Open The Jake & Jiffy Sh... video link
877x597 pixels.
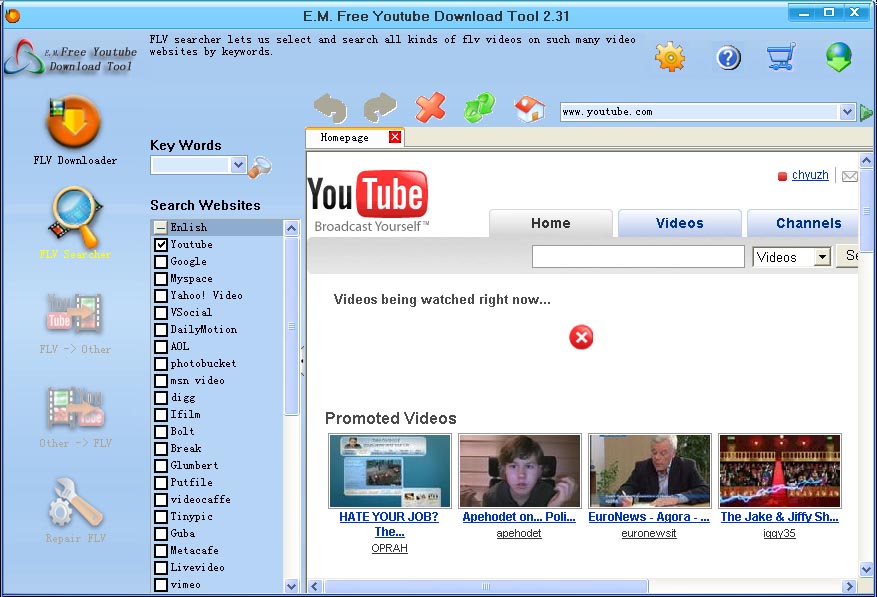(780, 517)
